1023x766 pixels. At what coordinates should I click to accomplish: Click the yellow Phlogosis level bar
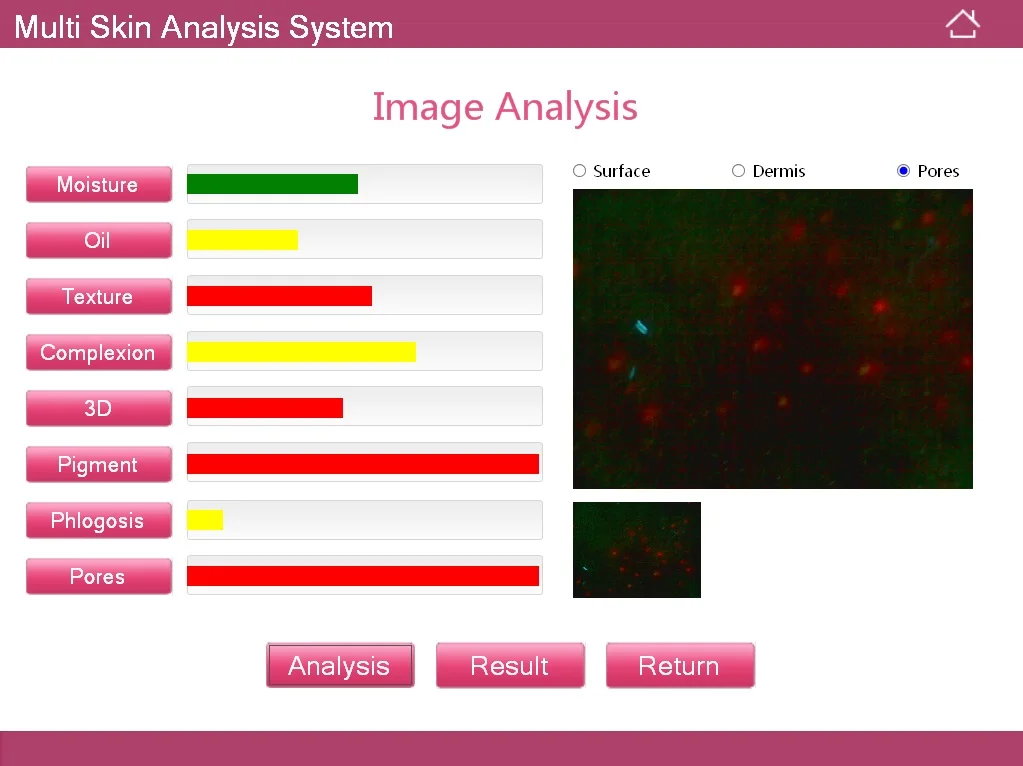(x=205, y=520)
